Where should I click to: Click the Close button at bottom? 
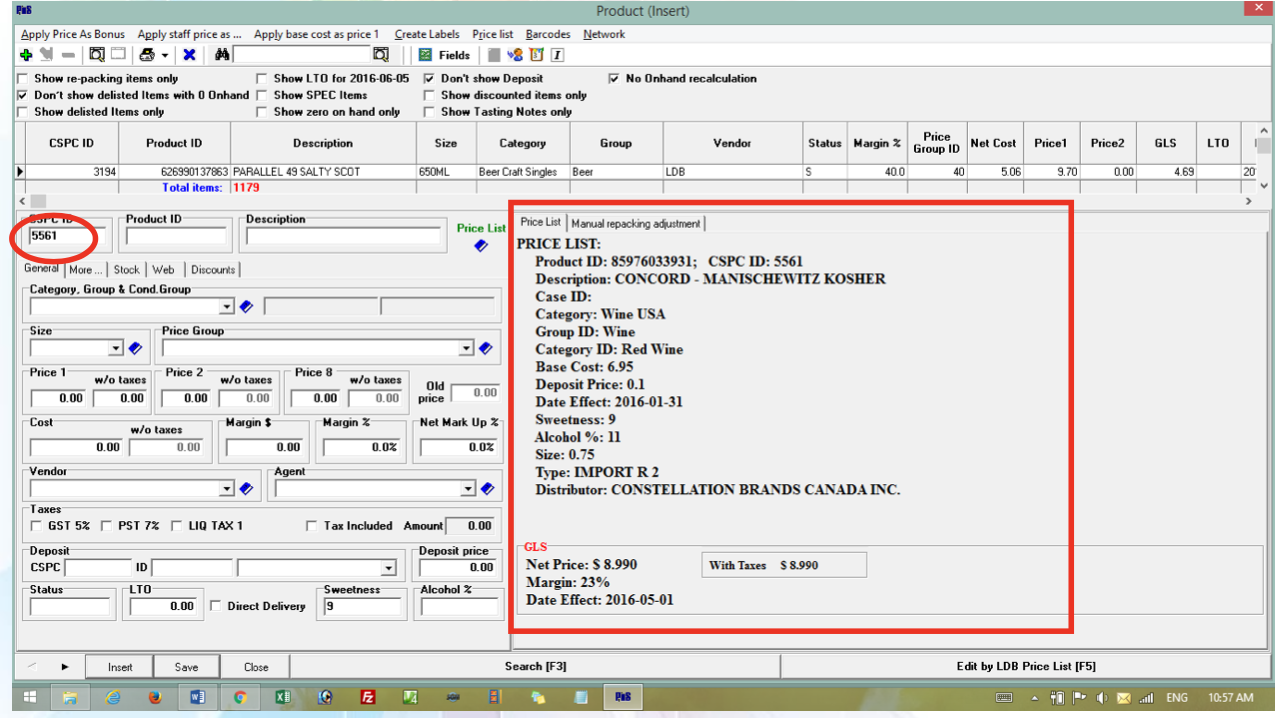(x=256, y=667)
